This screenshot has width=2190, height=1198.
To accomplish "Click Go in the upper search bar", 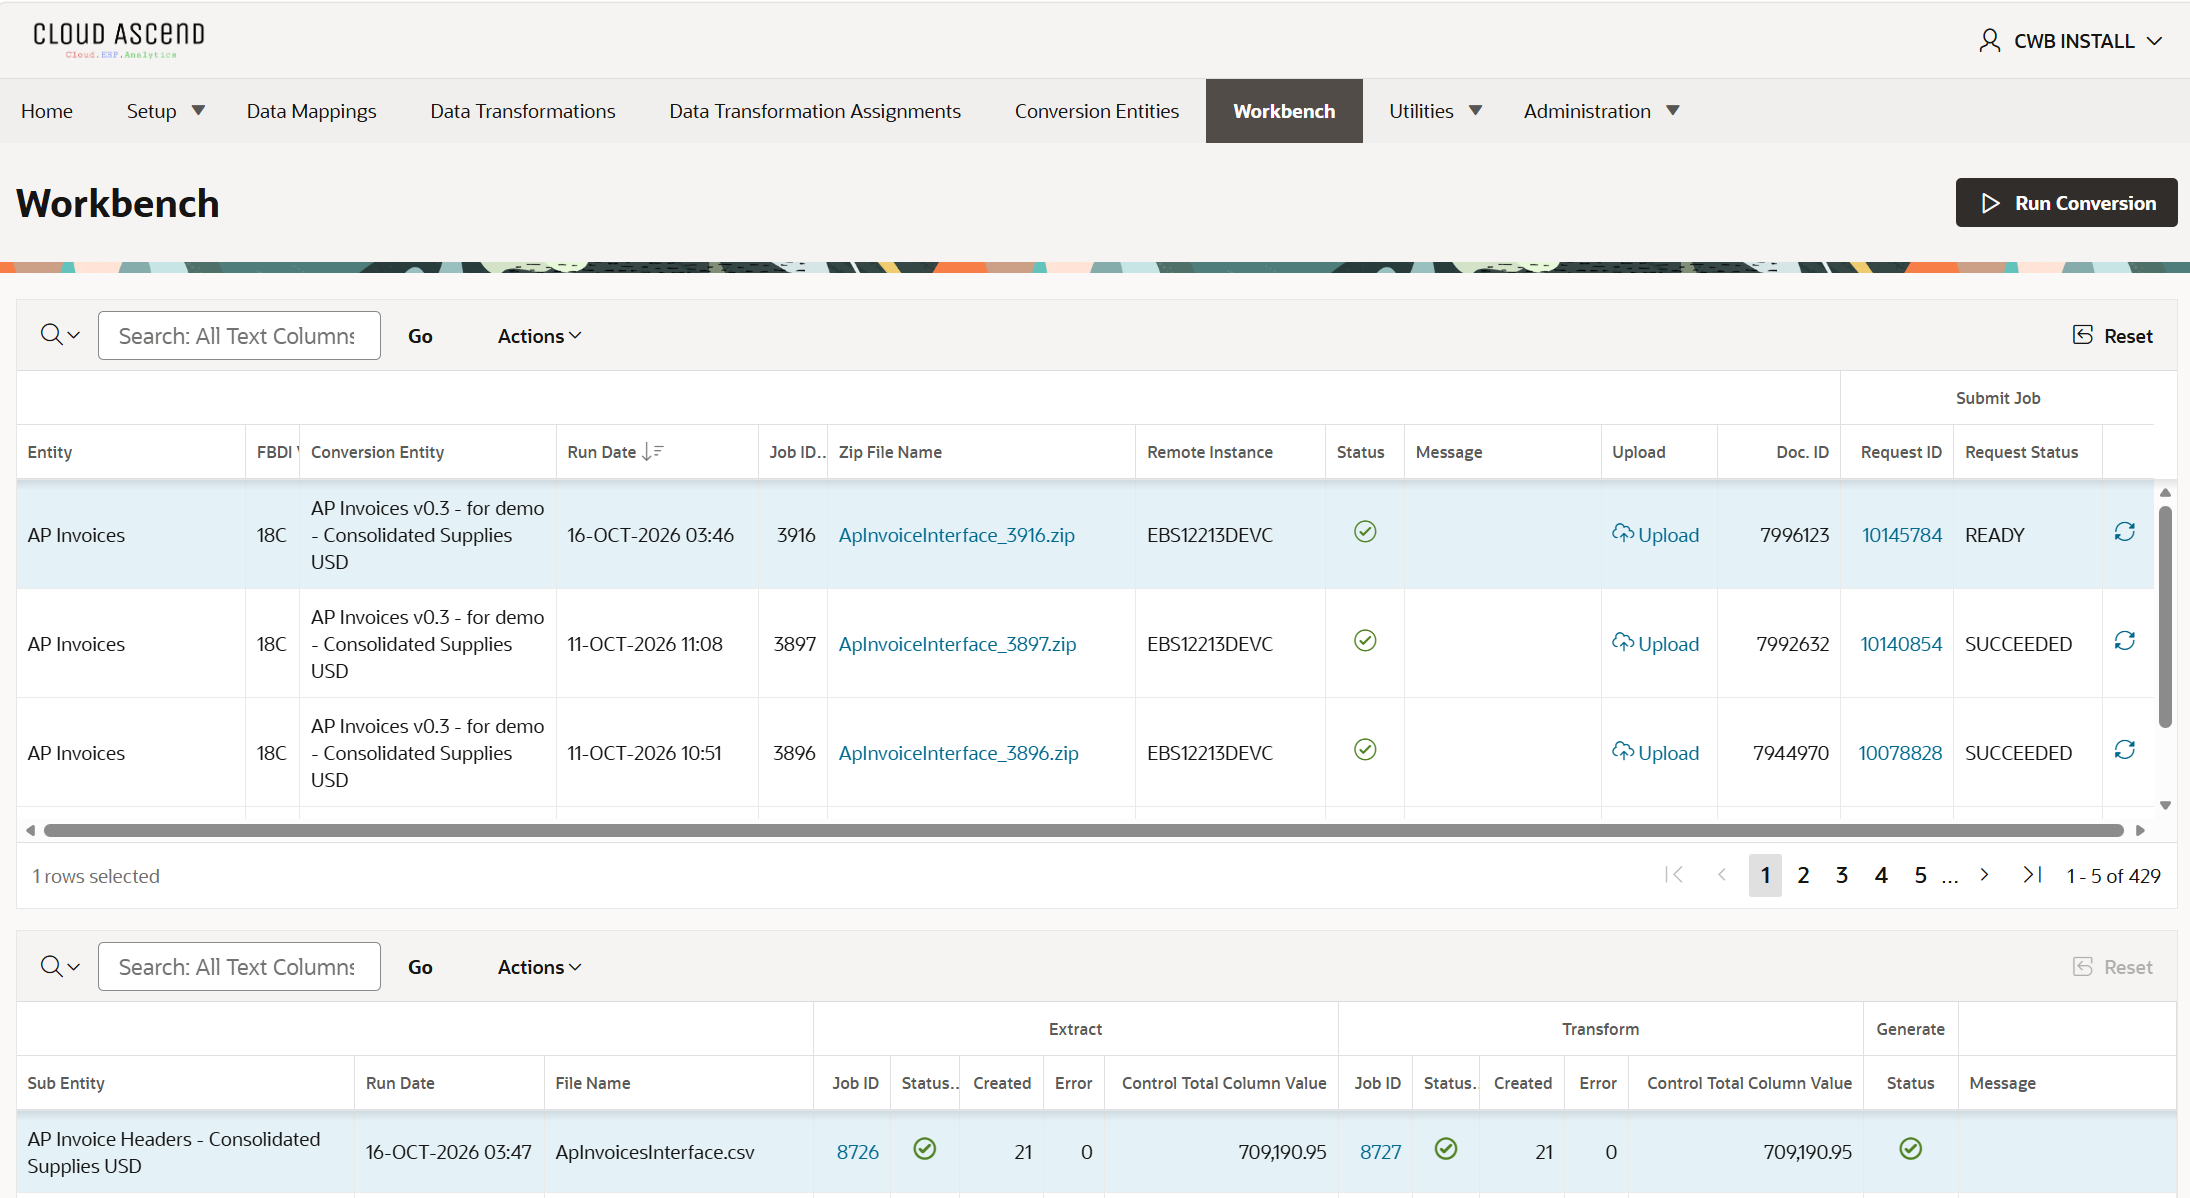I will pos(420,336).
